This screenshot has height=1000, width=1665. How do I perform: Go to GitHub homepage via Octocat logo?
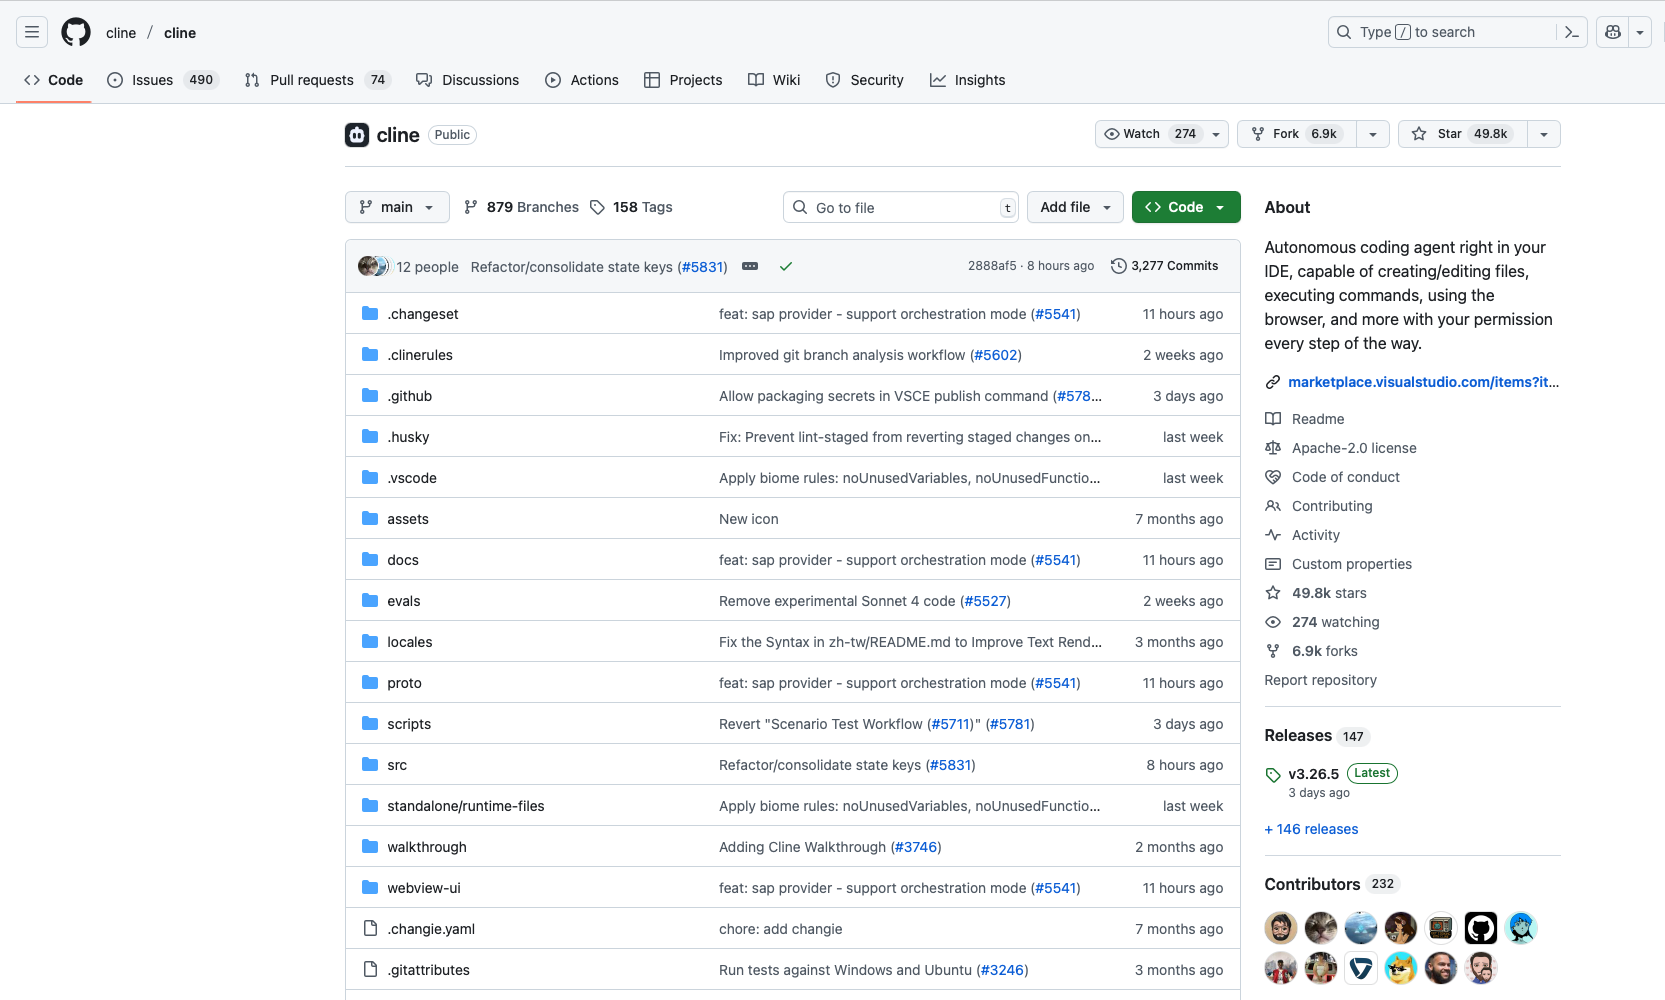(x=76, y=32)
